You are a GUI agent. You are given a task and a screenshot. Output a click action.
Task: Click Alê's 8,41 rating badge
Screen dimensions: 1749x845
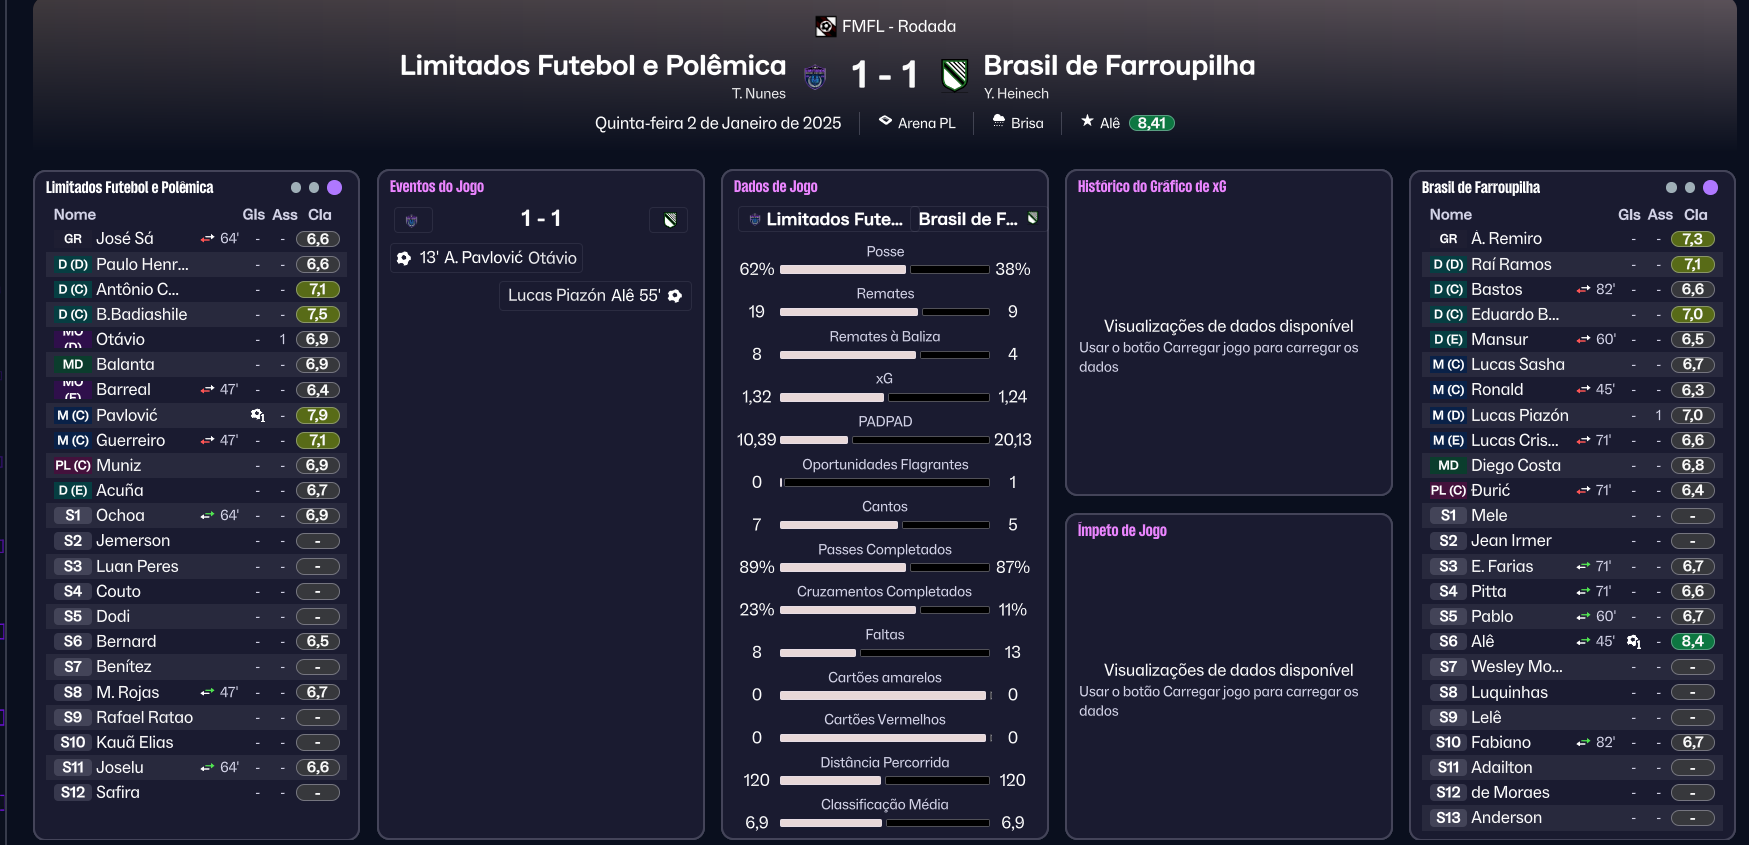pos(1152,122)
